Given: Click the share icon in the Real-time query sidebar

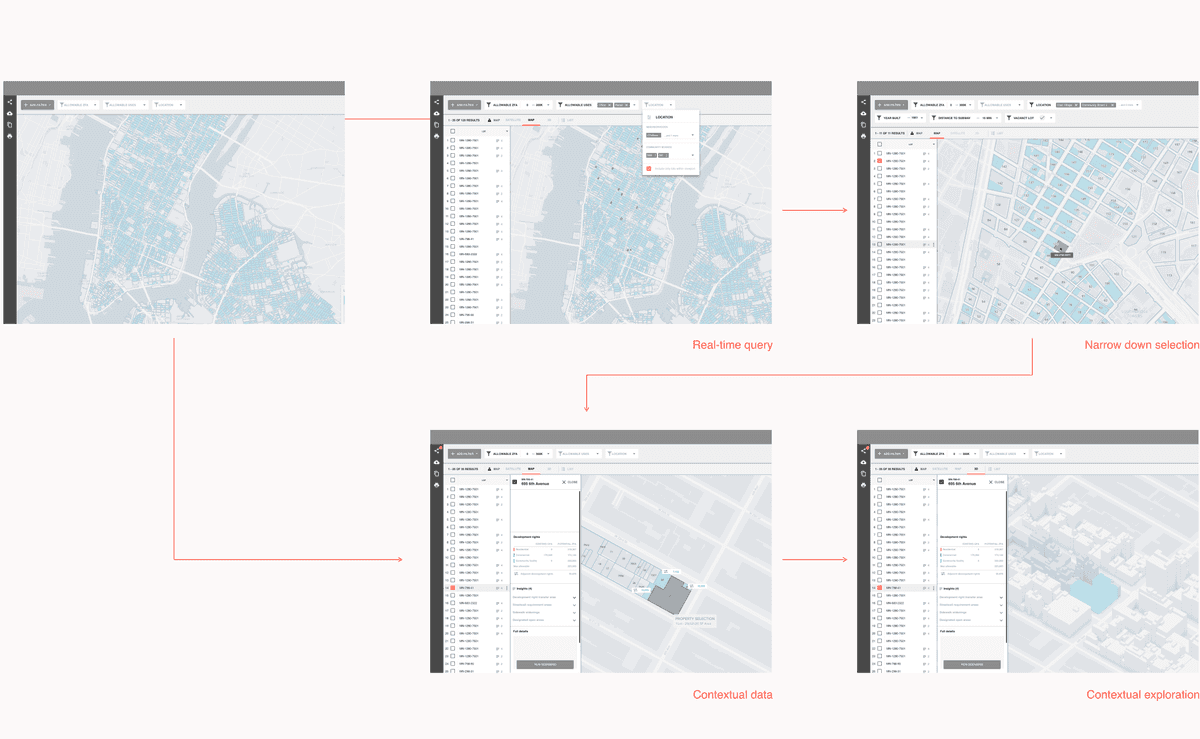Looking at the screenshot, I should click(x=436, y=102).
